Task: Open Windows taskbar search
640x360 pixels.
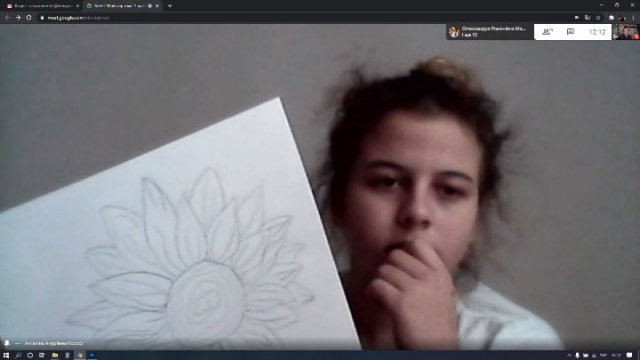Action: pos(18,355)
